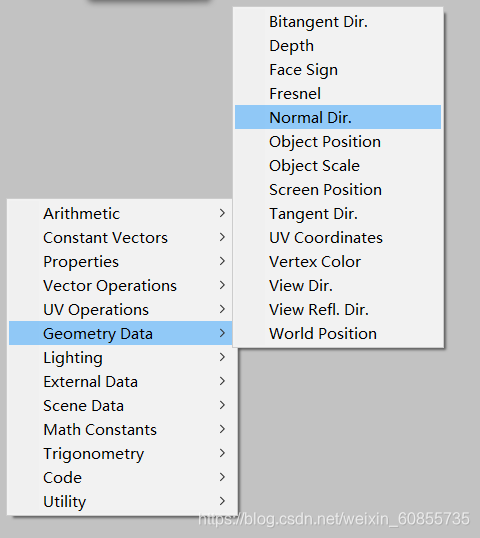
Task: Pick the Bitangent Dir. option
Action: coord(338,22)
